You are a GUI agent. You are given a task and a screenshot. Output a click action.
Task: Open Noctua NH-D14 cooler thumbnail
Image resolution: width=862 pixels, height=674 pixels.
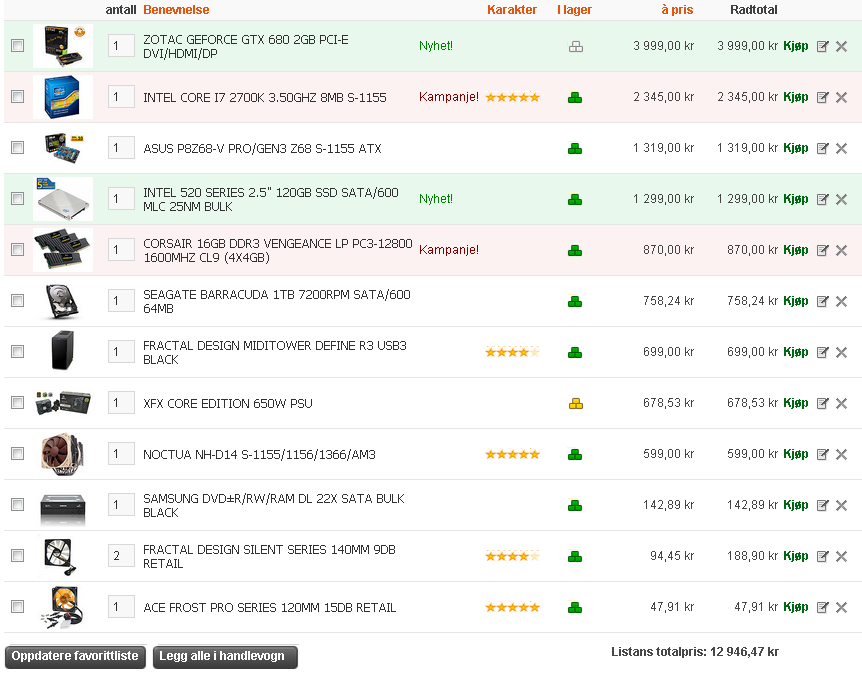tap(63, 454)
